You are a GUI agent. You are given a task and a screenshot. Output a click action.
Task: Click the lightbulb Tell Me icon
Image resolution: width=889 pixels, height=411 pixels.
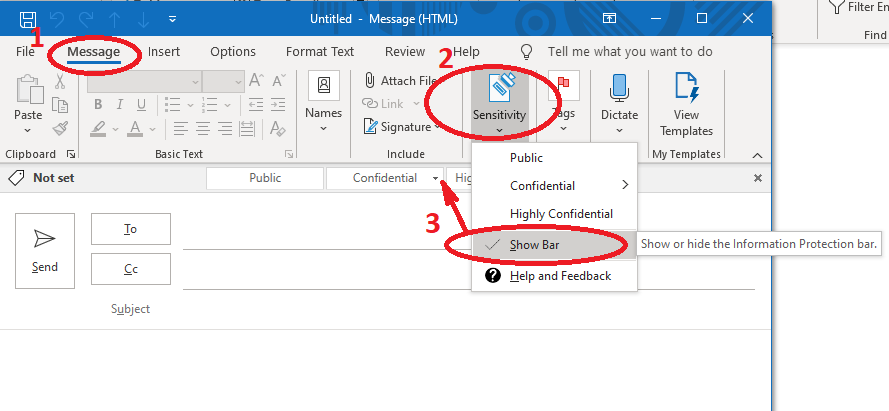[527, 52]
